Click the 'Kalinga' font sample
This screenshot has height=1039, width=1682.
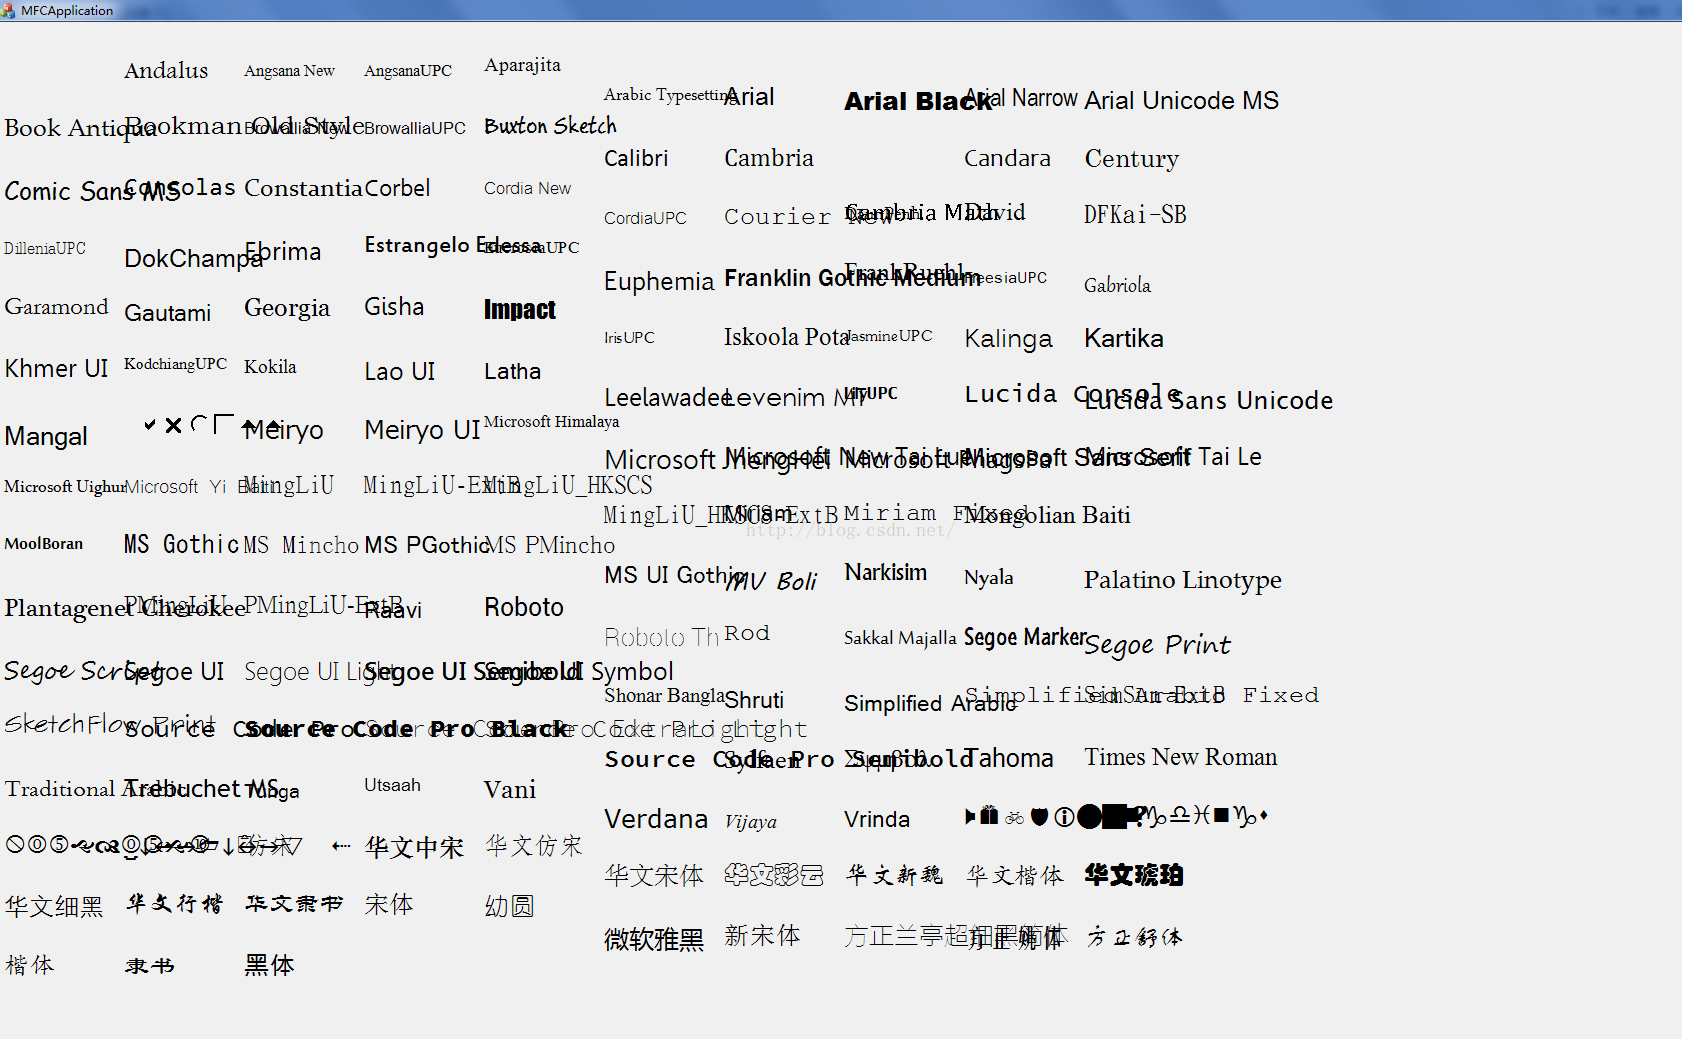(x=1008, y=339)
